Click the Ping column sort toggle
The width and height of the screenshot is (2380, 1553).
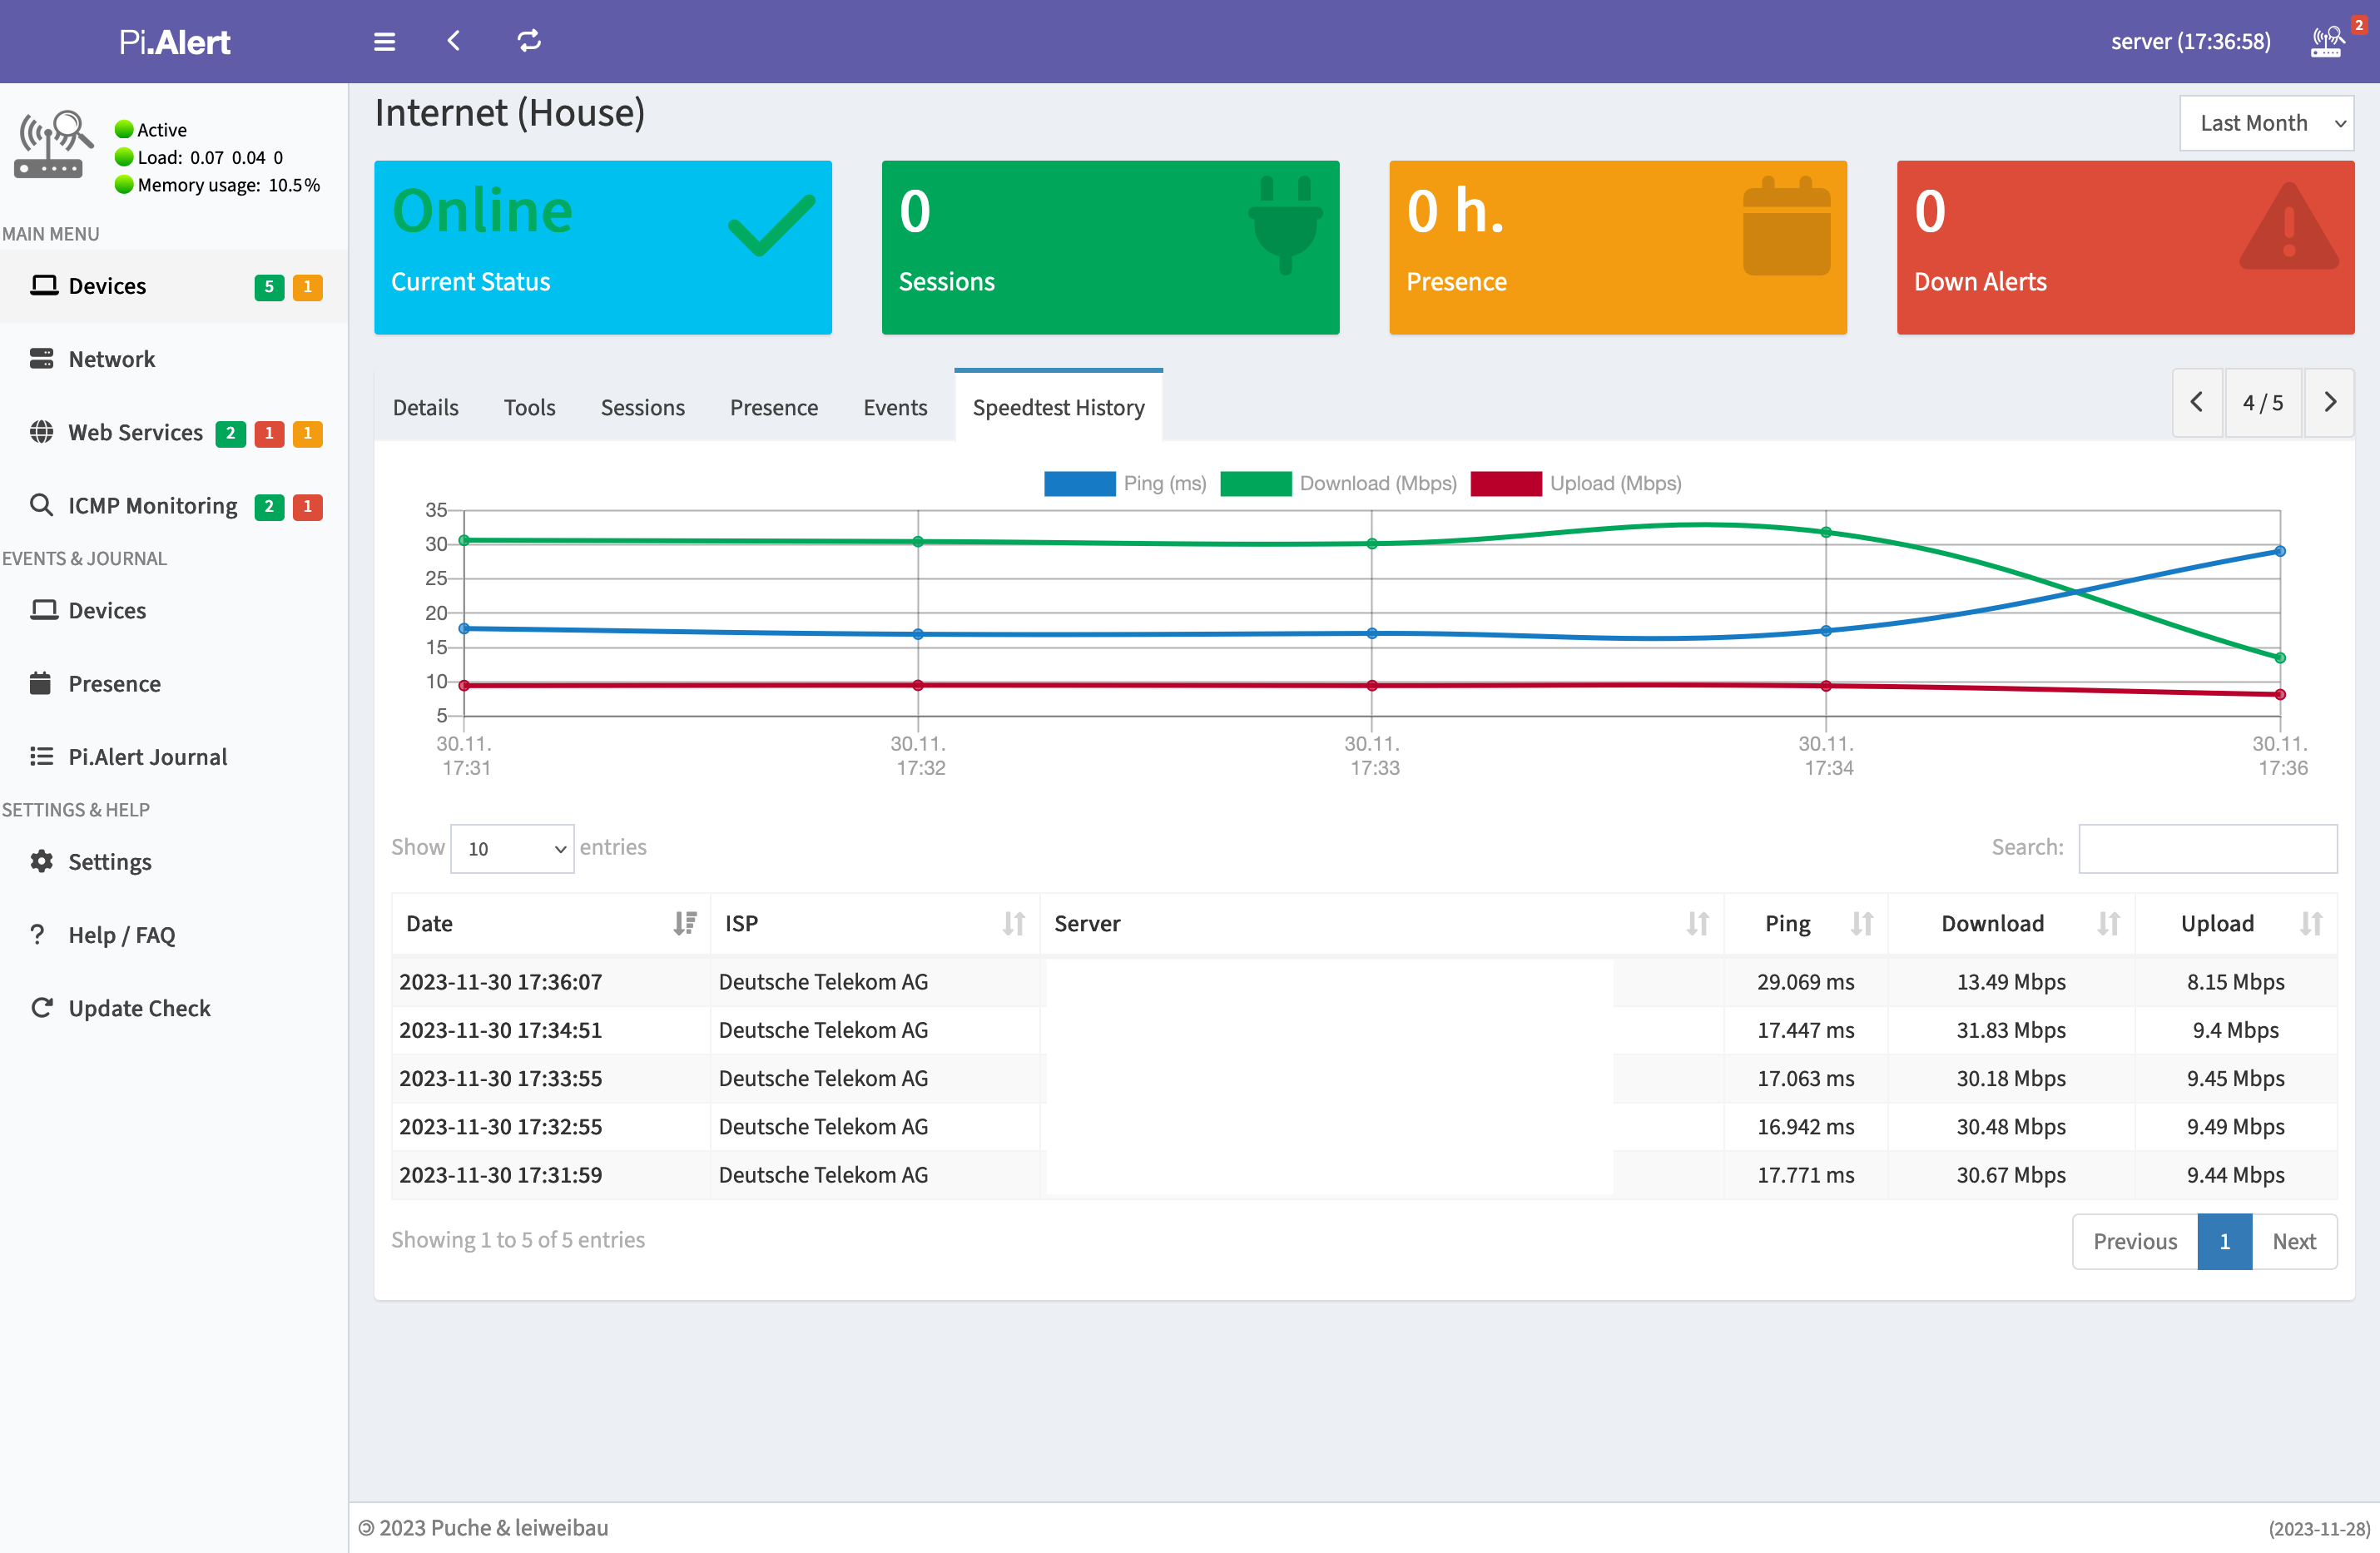pyautogui.click(x=1862, y=923)
